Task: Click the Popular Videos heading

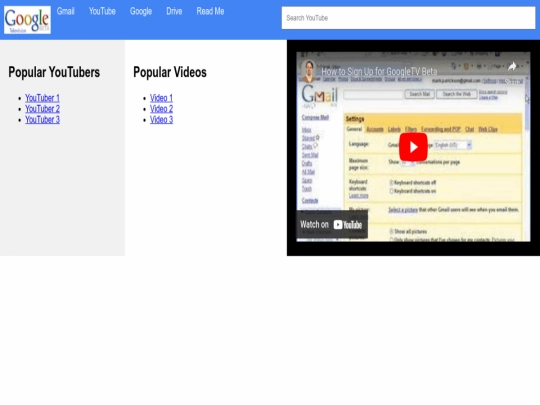Action: point(170,72)
